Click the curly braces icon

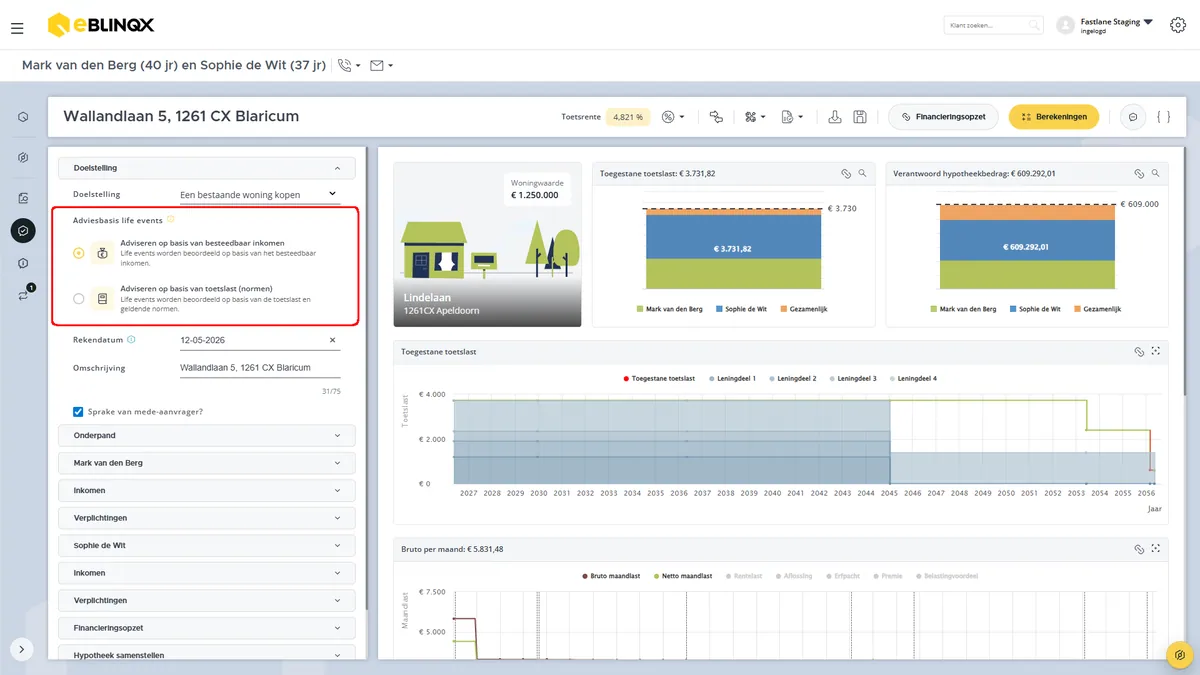click(1163, 117)
